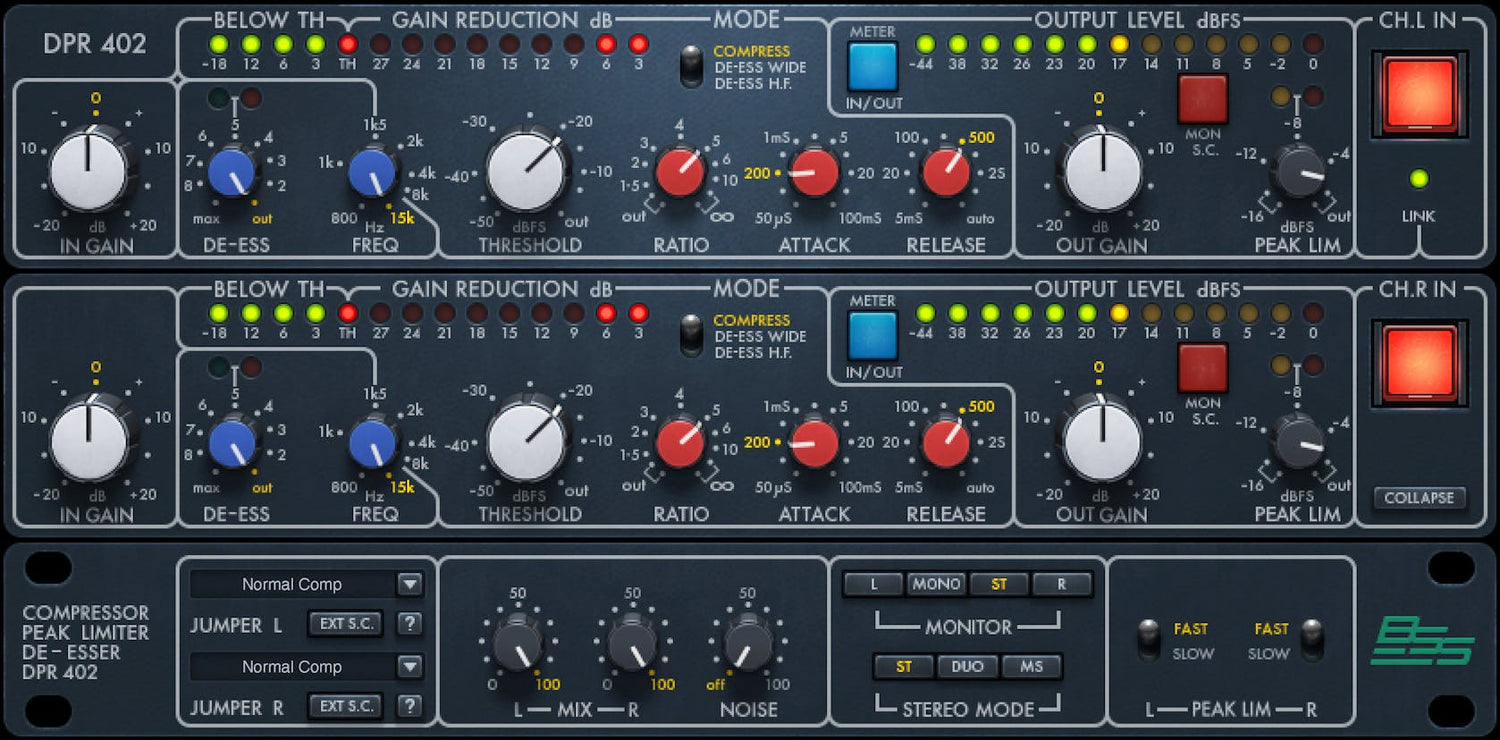Click the NOISE knob in the bottom panel

point(747,642)
